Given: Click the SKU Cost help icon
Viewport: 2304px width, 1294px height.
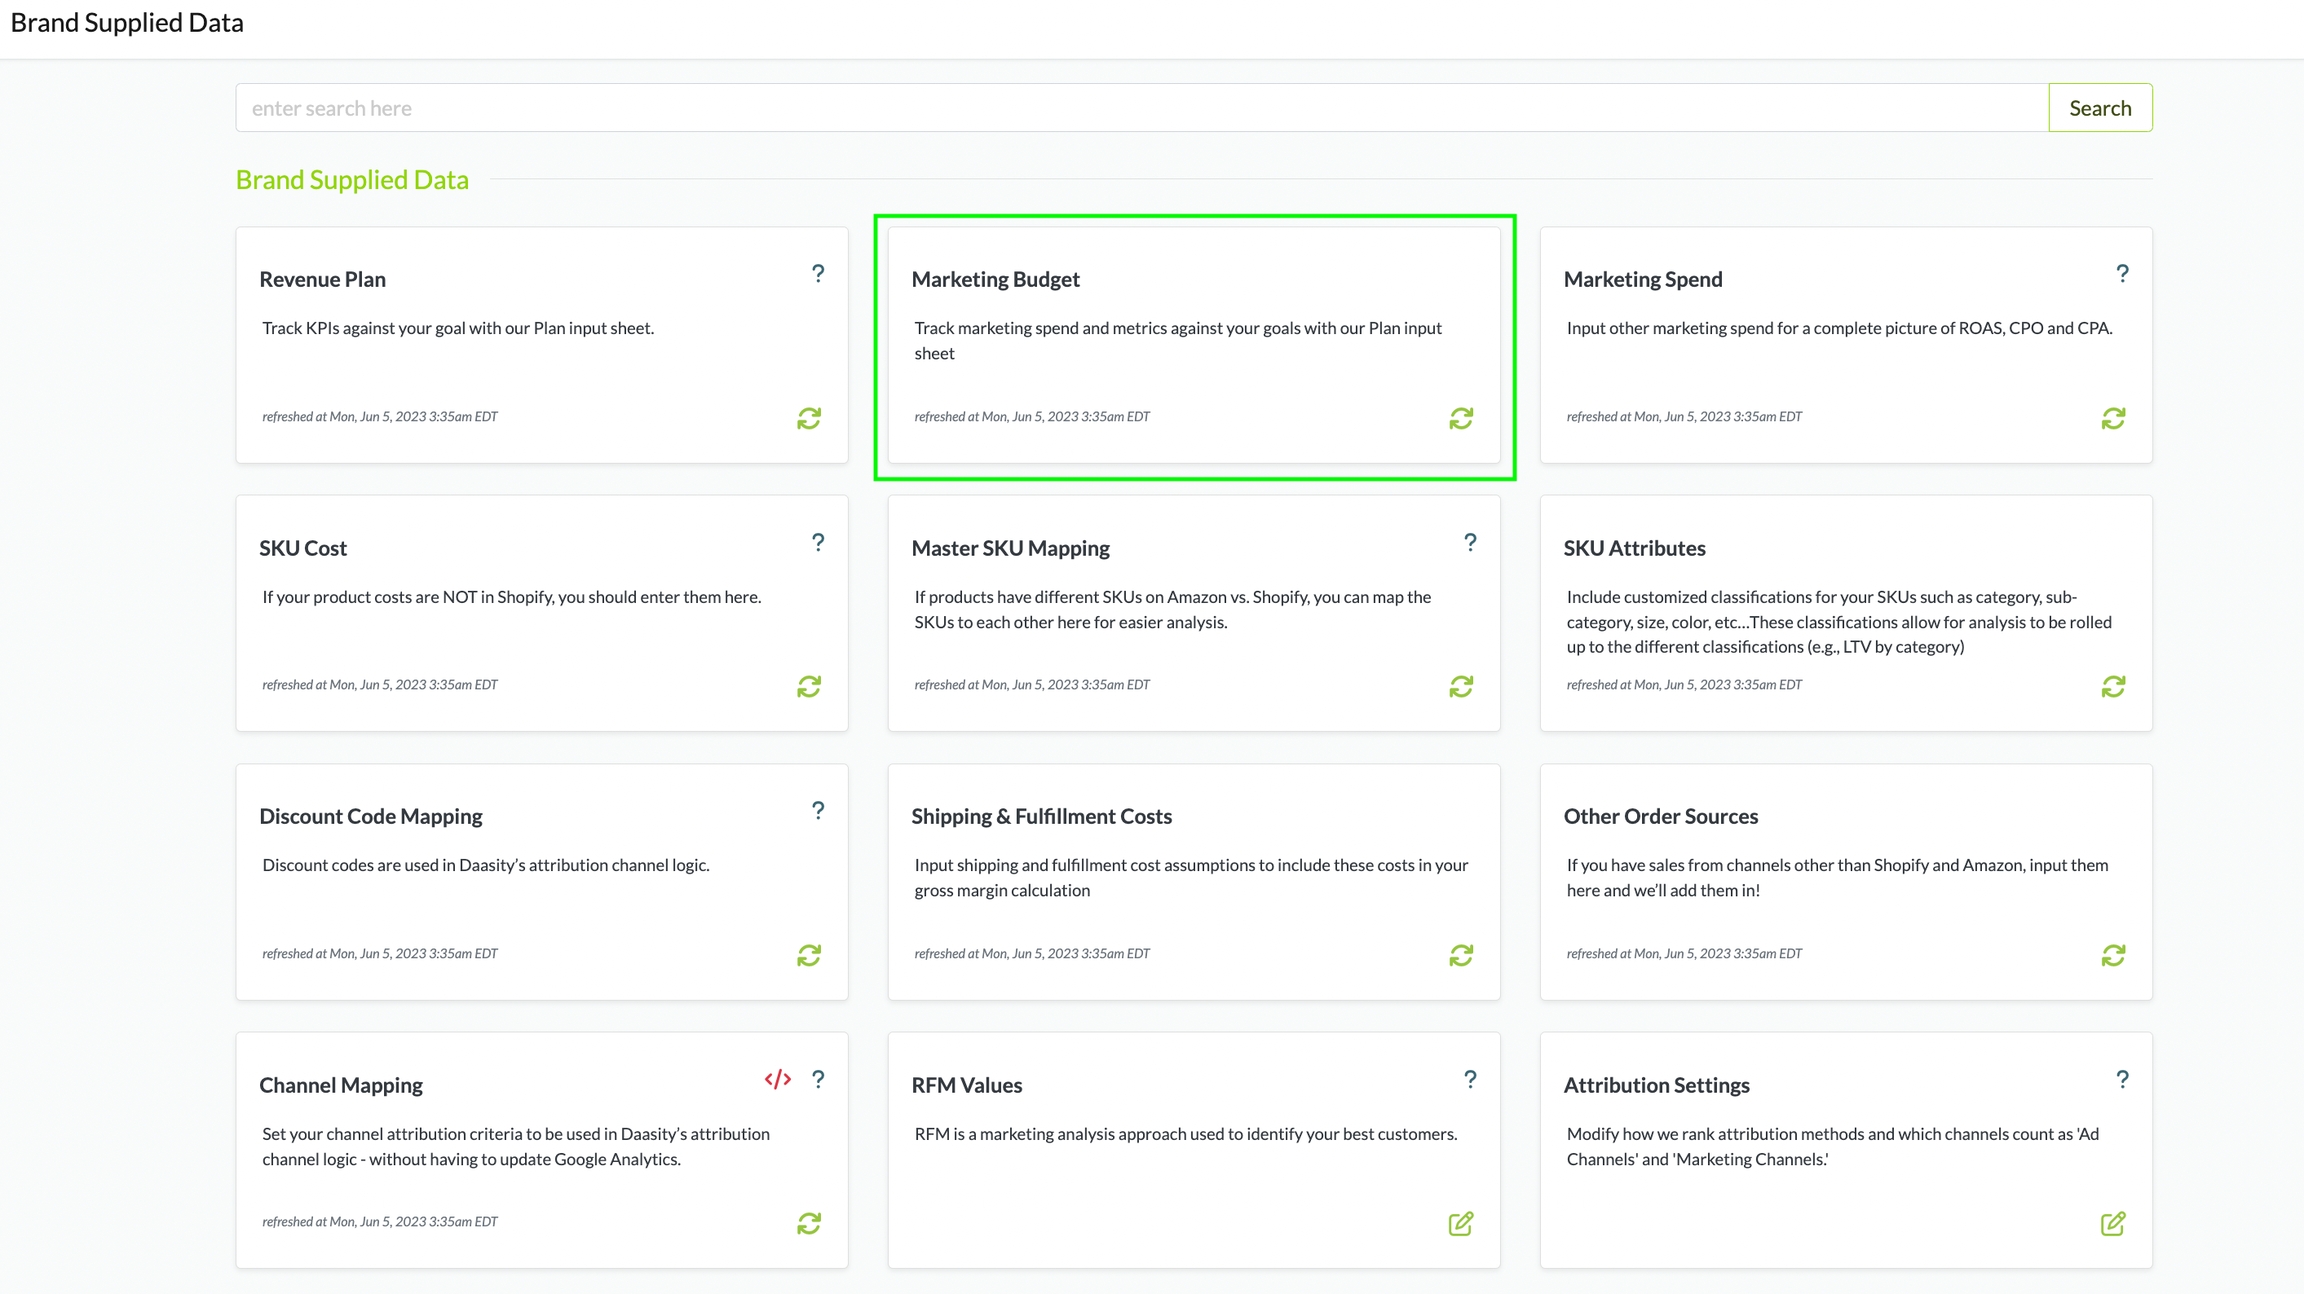Looking at the screenshot, I should click(818, 542).
